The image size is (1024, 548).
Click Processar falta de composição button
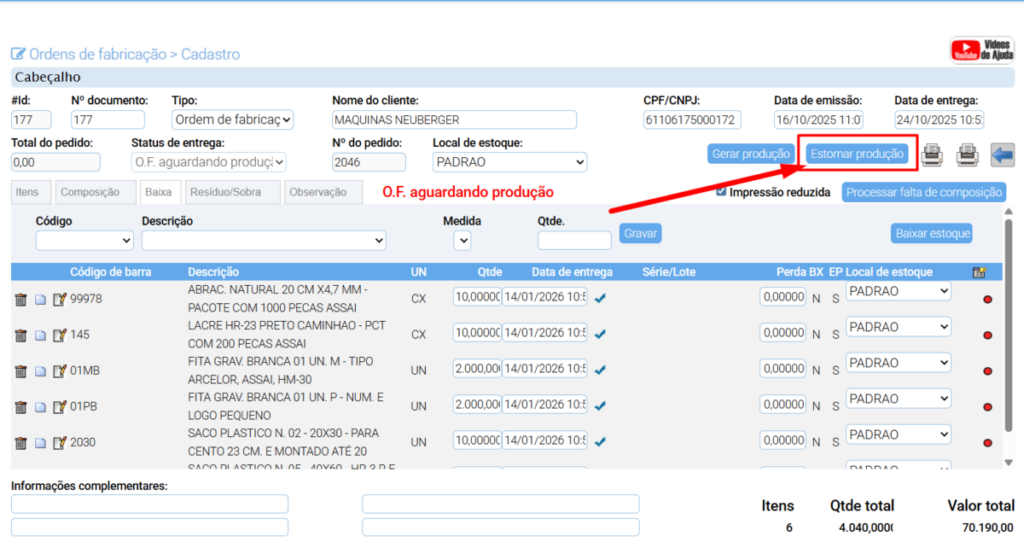click(924, 192)
